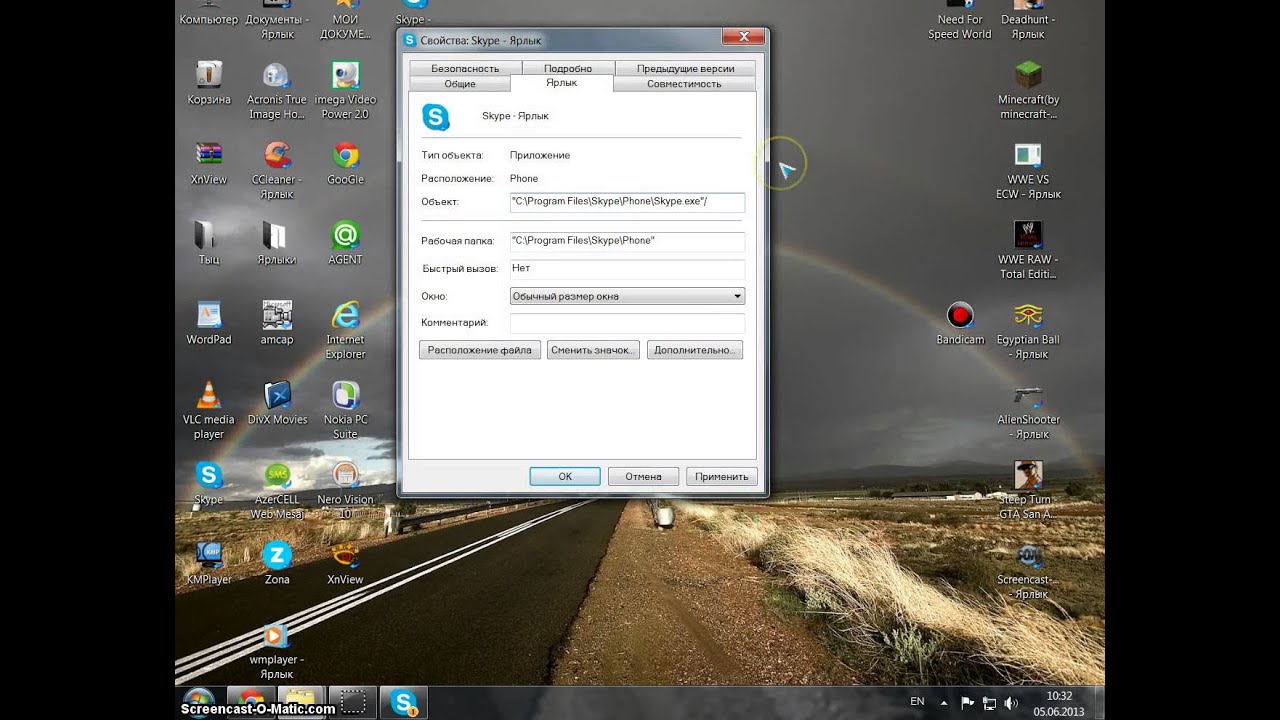This screenshot has width=1280, height=720.
Task: Launch CCleaner shortcut on desktop
Action: [277, 171]
